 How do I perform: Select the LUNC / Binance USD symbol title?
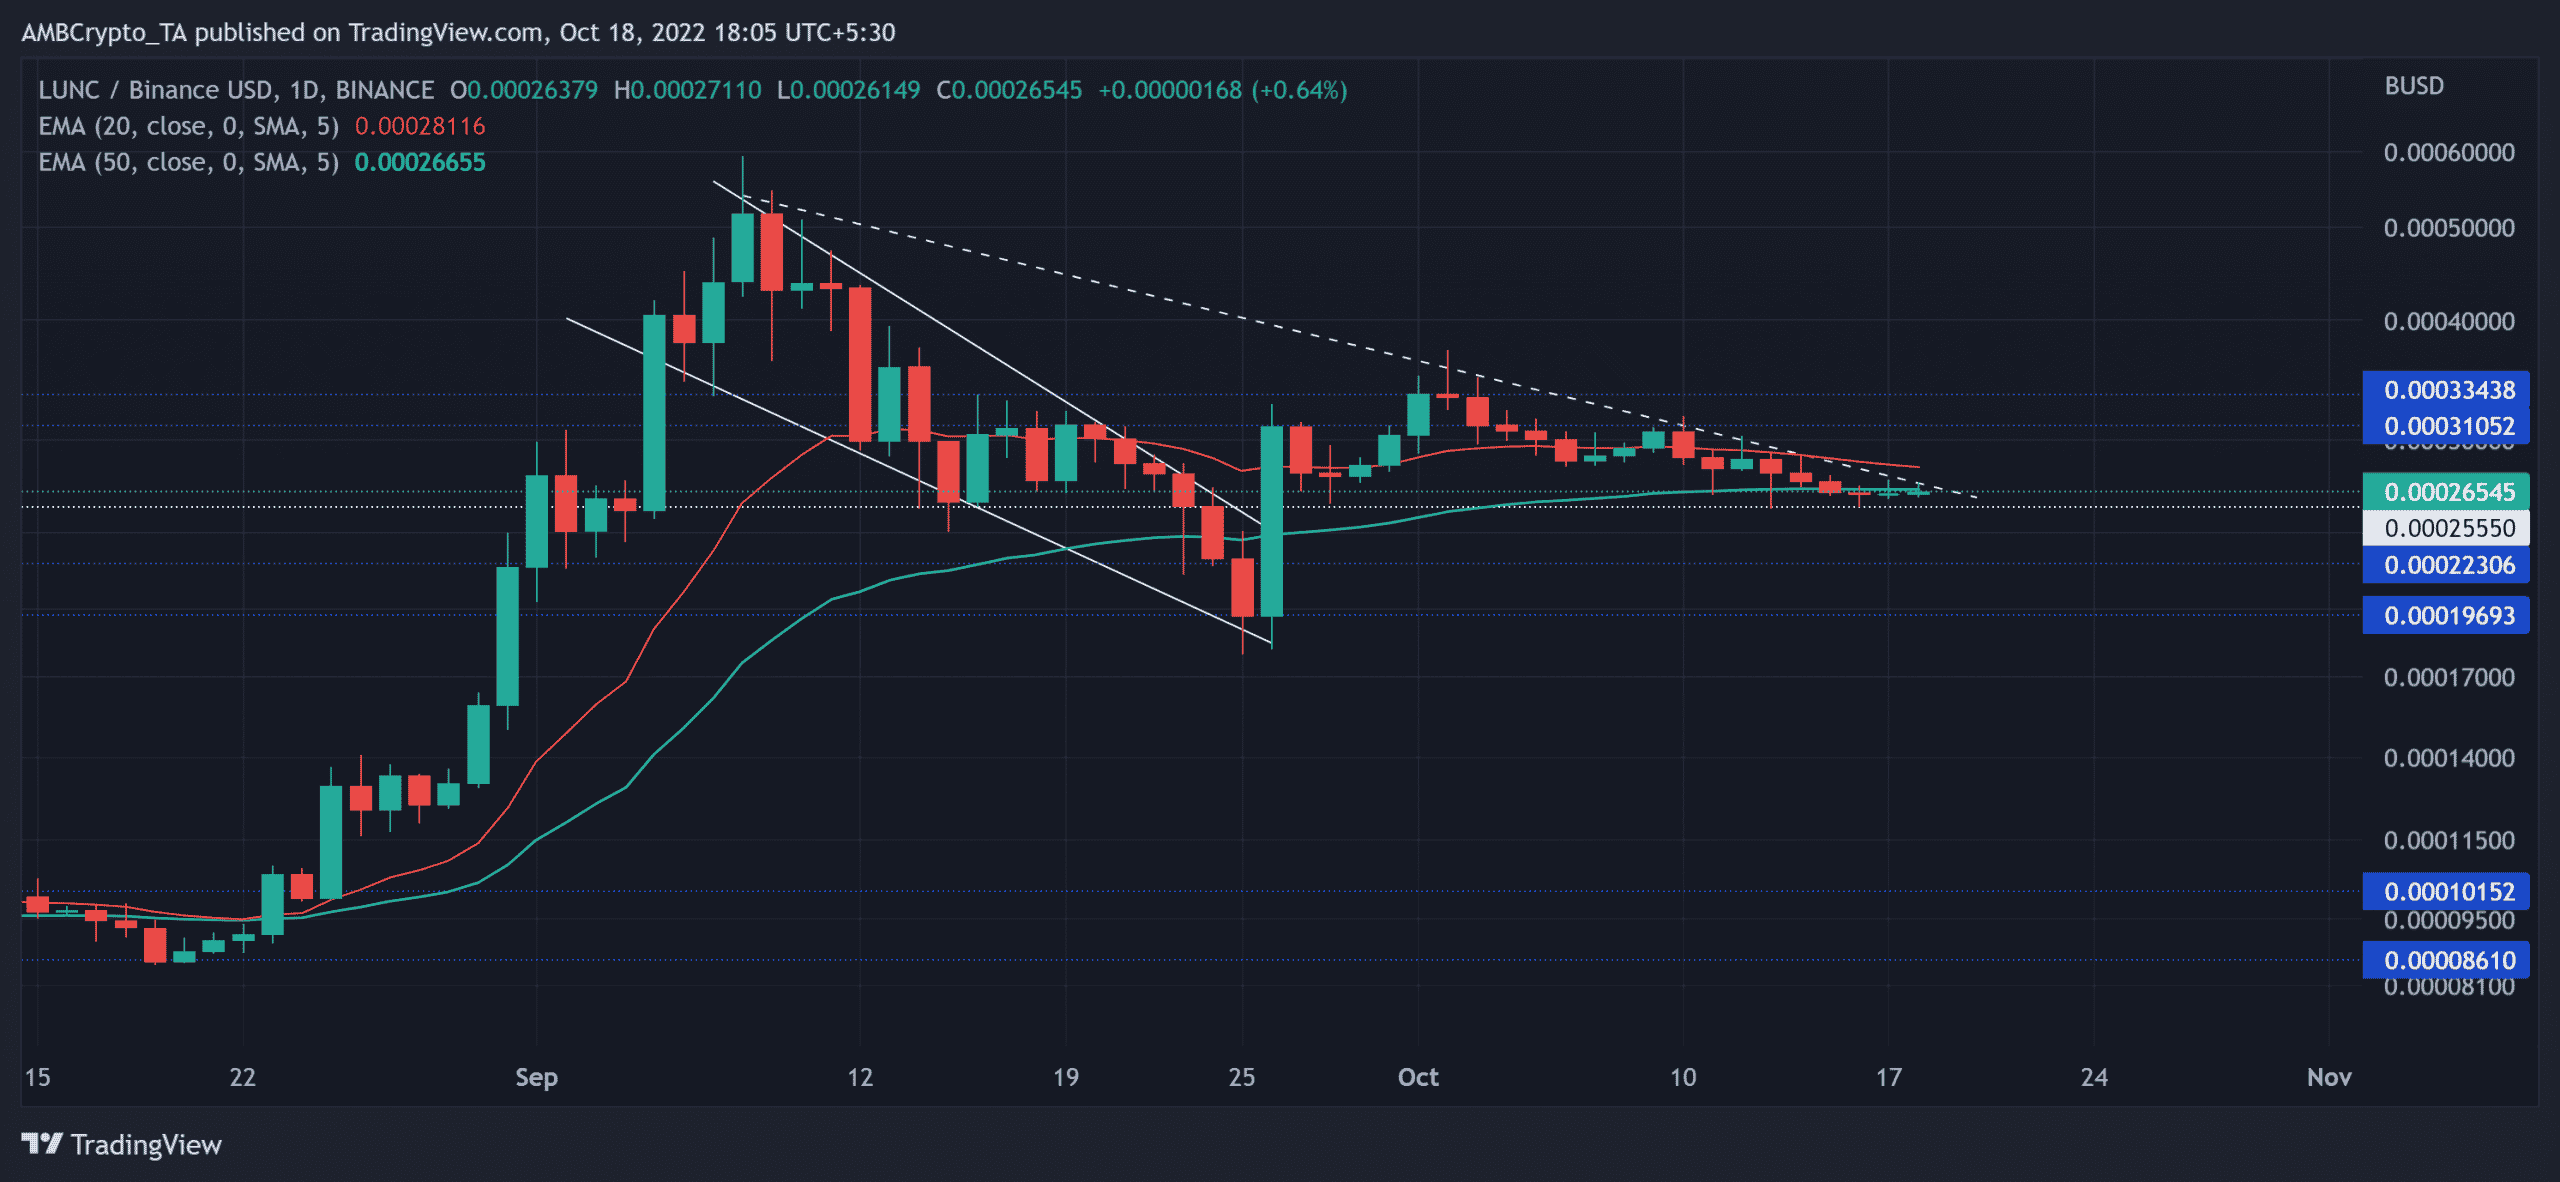point(236,90)
